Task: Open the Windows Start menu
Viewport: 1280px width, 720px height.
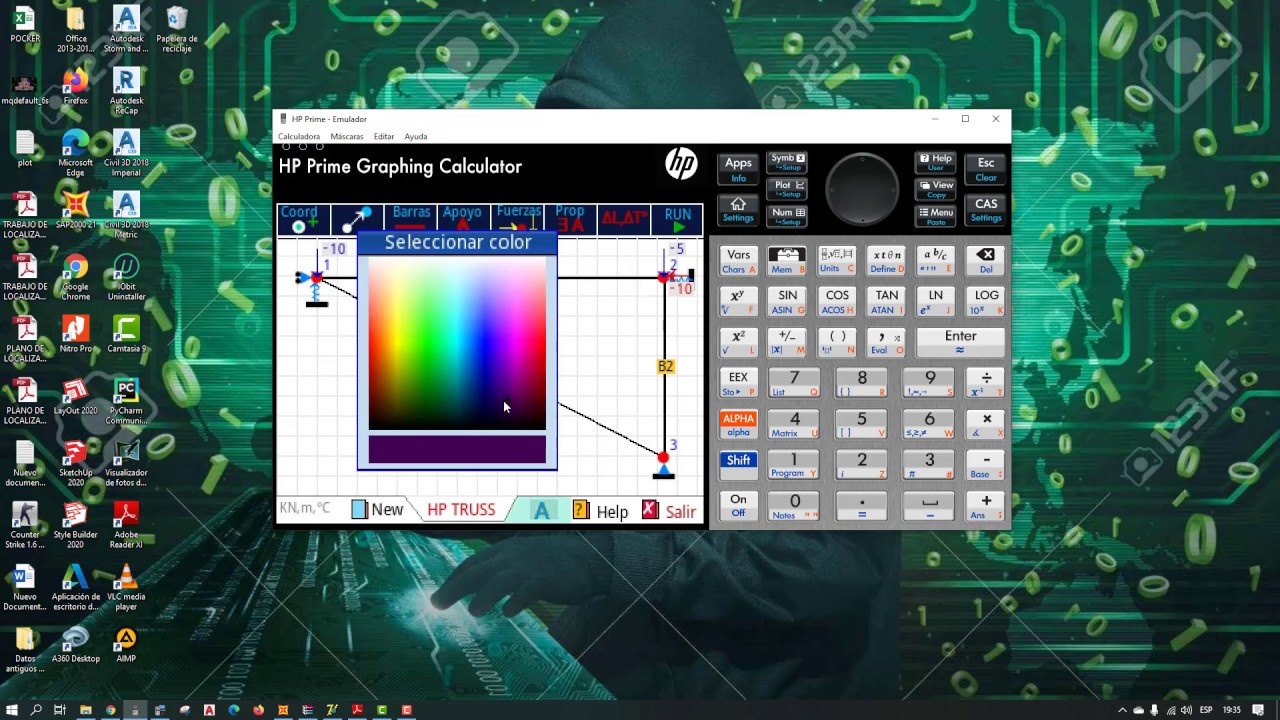Action: [12, 710]
